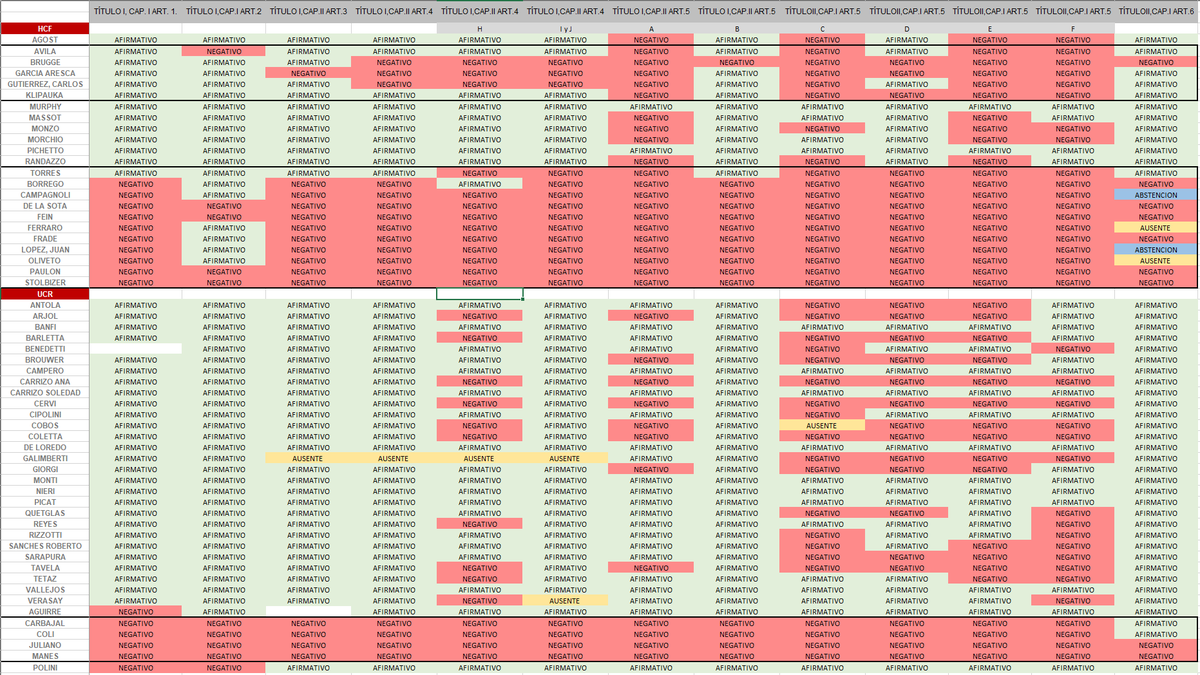Select the DE LOREDO name cell
Screen dimensions: 1200x675
(45, 448)
